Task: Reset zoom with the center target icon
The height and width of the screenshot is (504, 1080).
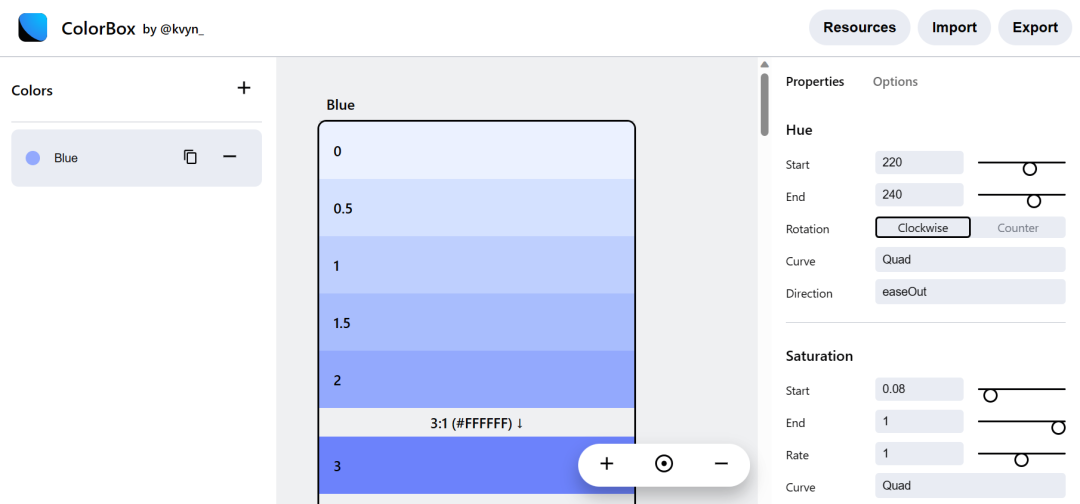Action: click(664, 464)
